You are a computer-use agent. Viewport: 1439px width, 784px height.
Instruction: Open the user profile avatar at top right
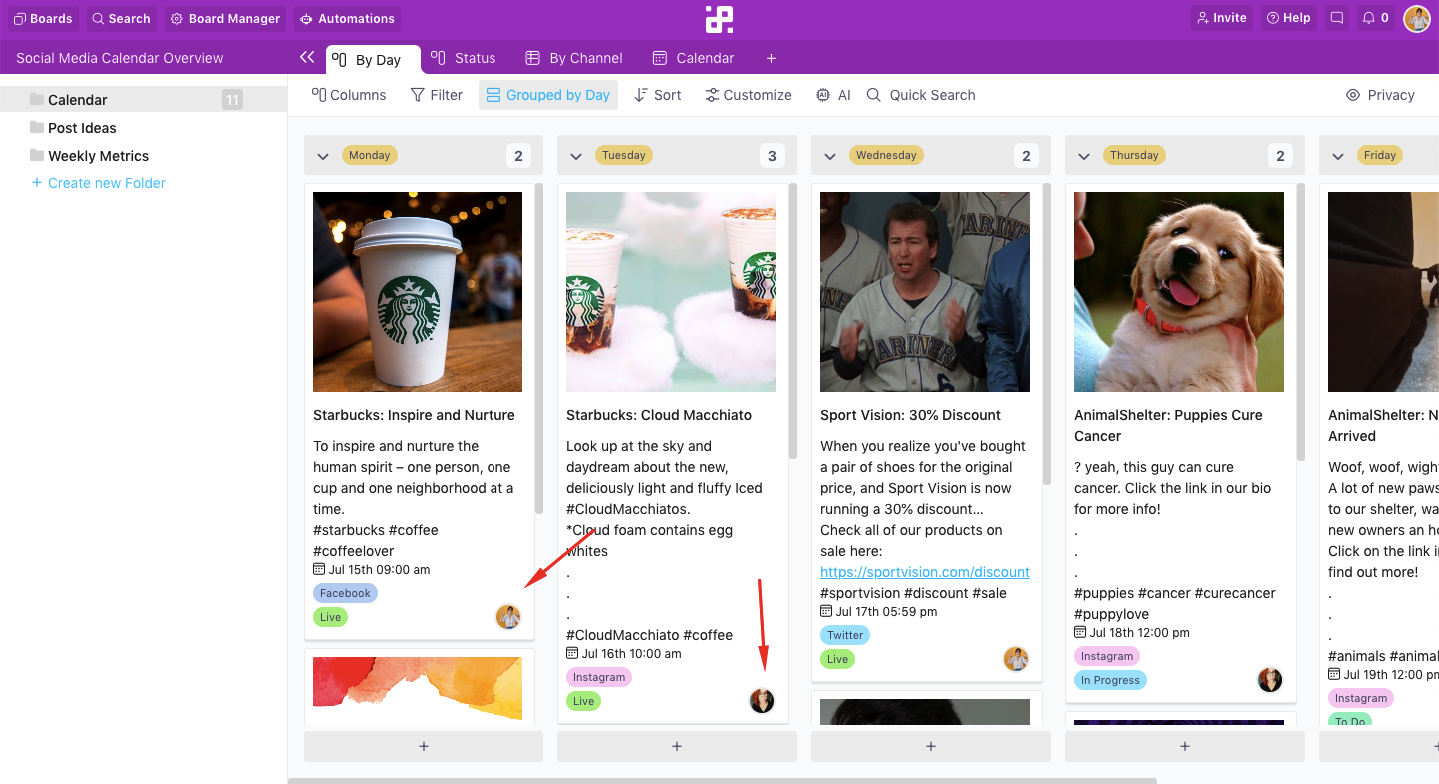[1416, 18]
